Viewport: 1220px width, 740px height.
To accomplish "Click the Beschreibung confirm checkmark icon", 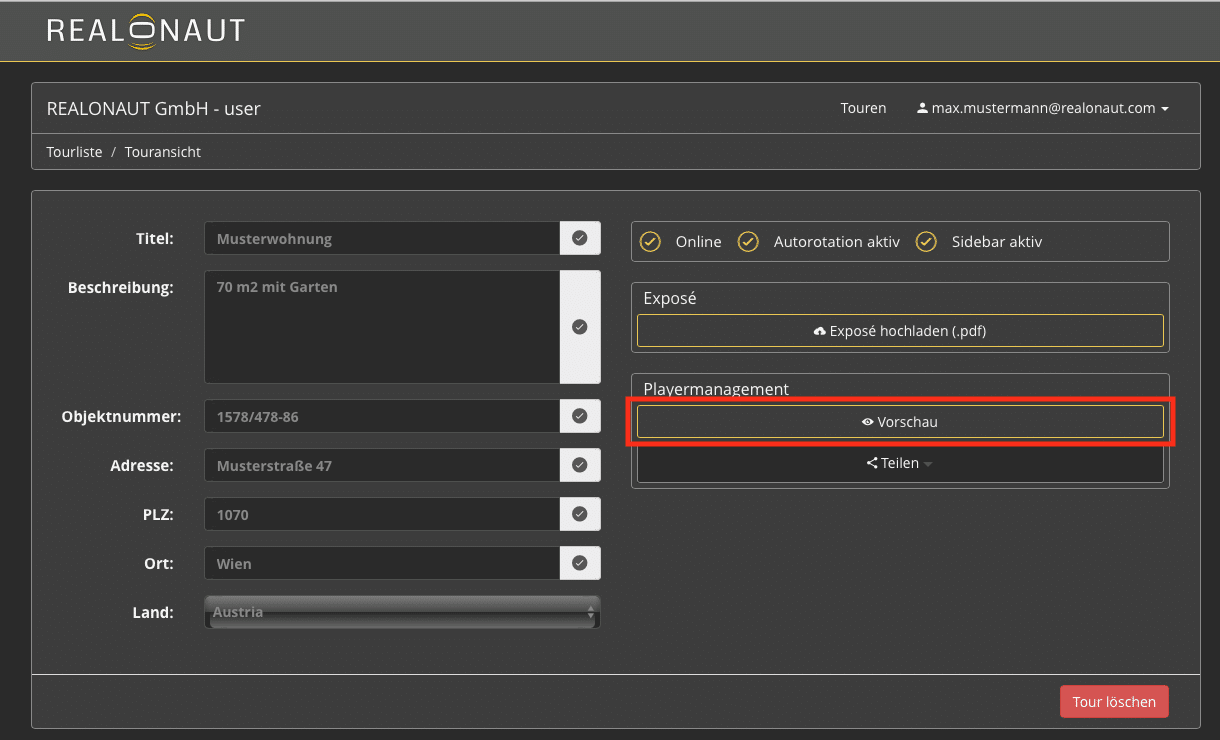I will 580,327.
